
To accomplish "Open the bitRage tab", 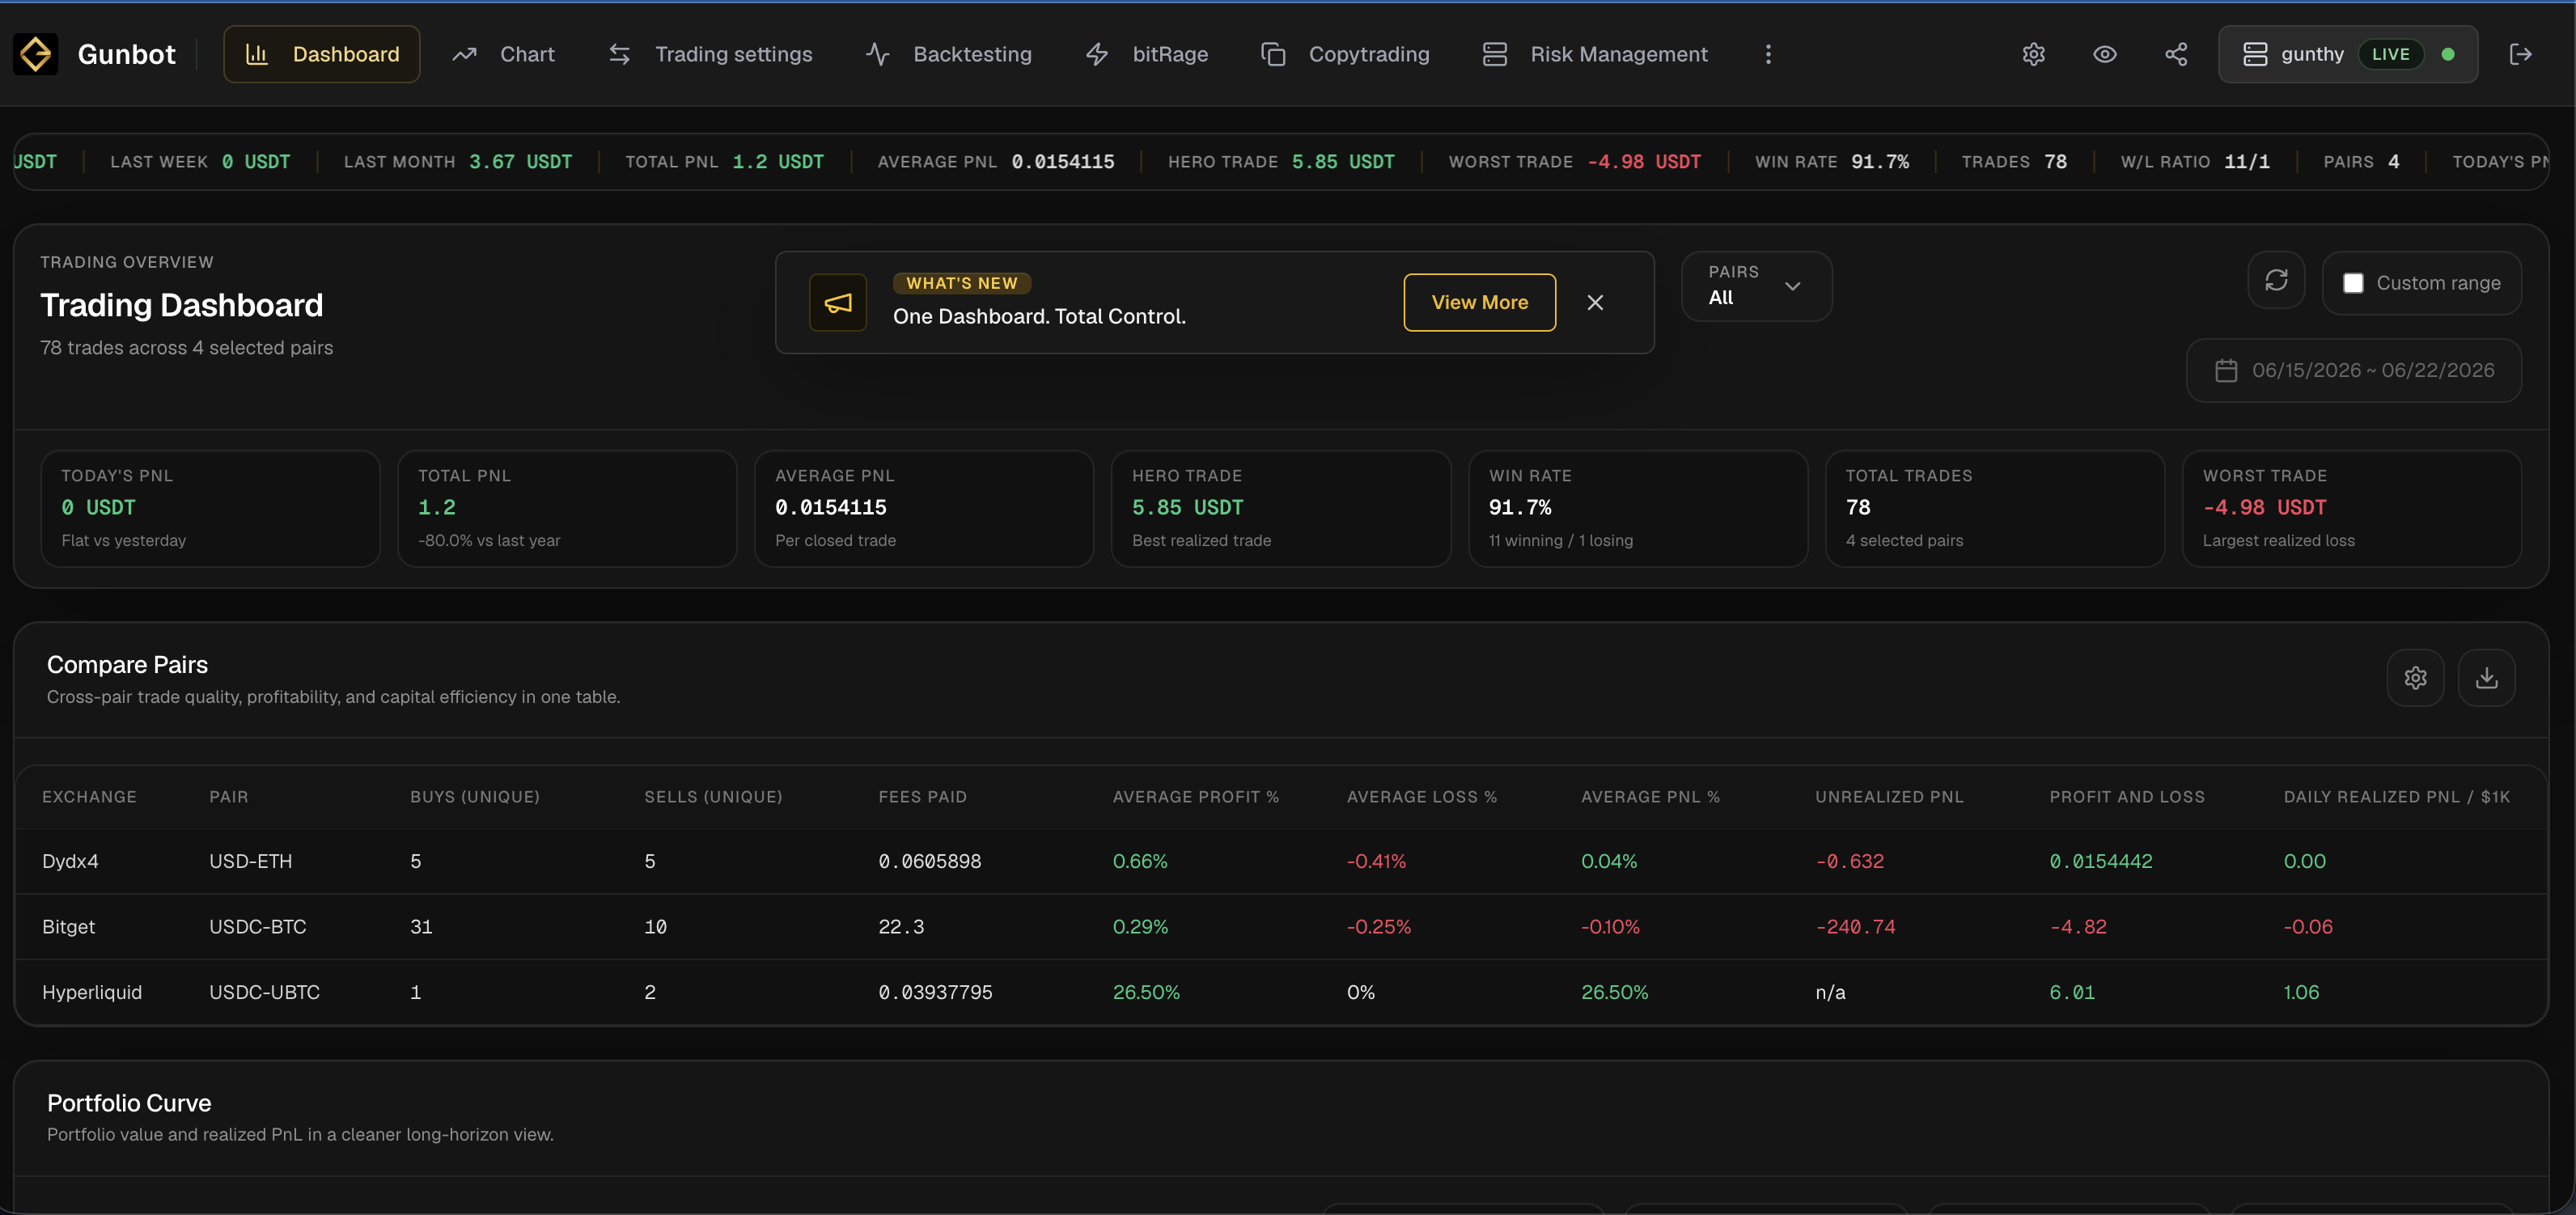I will click(1147, 54).
